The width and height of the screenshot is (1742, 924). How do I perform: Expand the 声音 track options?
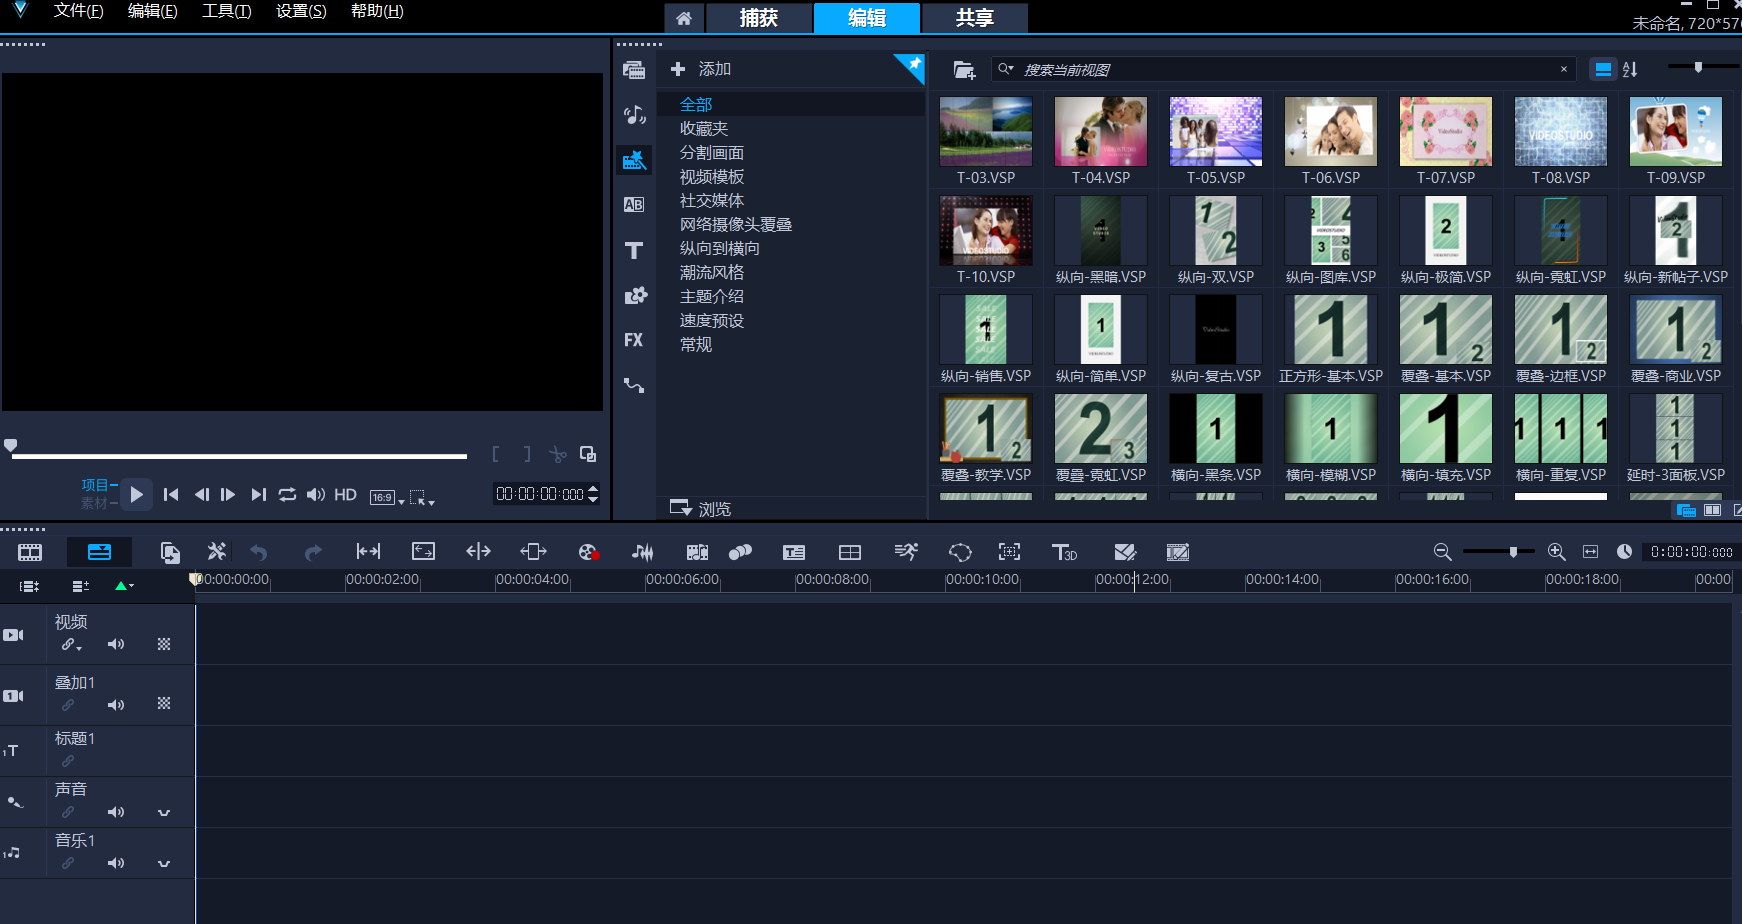pos(164,813)
